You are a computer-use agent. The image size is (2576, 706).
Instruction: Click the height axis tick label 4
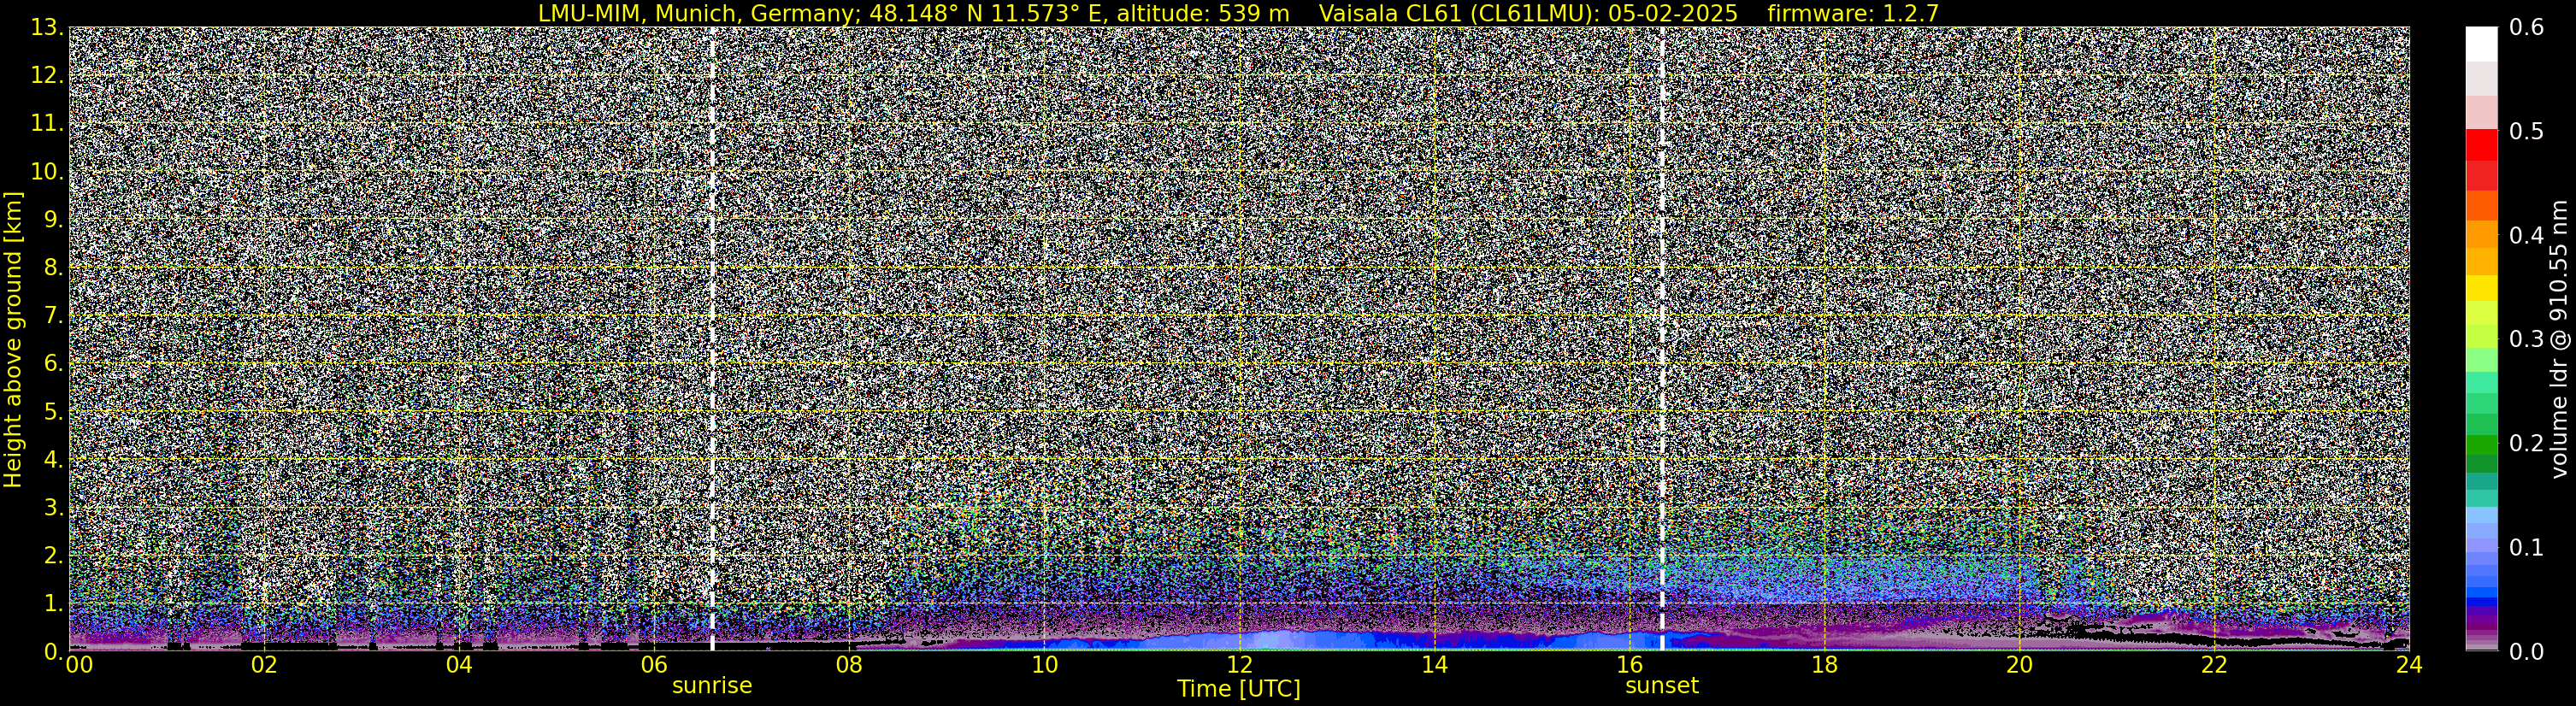(x=54, y=460)
